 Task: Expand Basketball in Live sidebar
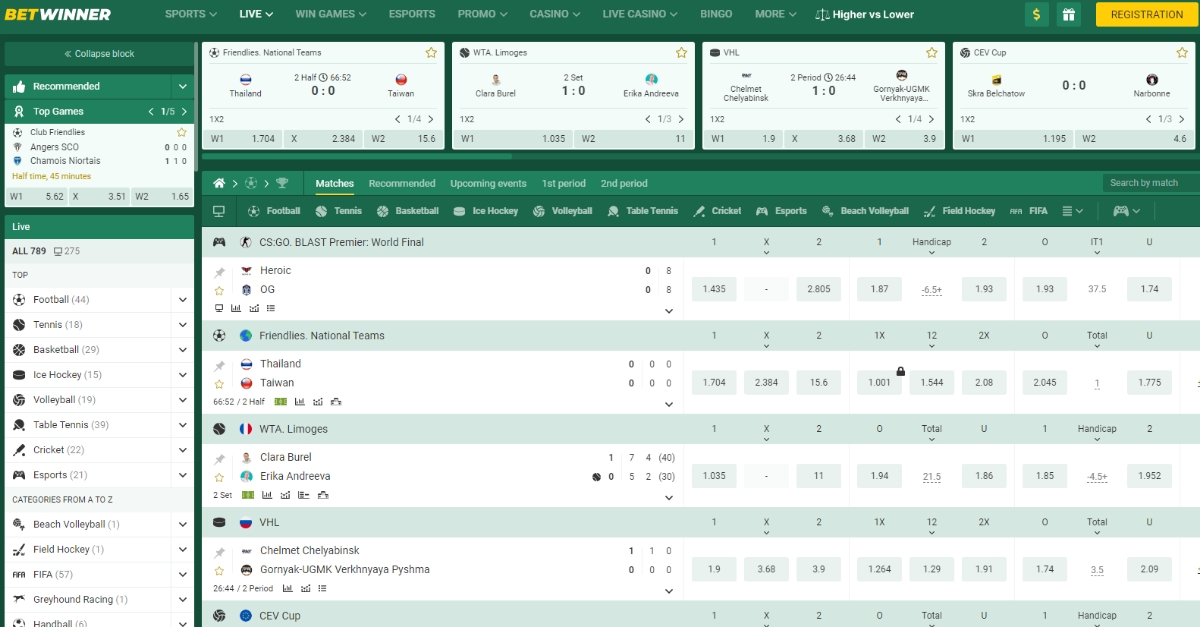click(x=183, y=349)
